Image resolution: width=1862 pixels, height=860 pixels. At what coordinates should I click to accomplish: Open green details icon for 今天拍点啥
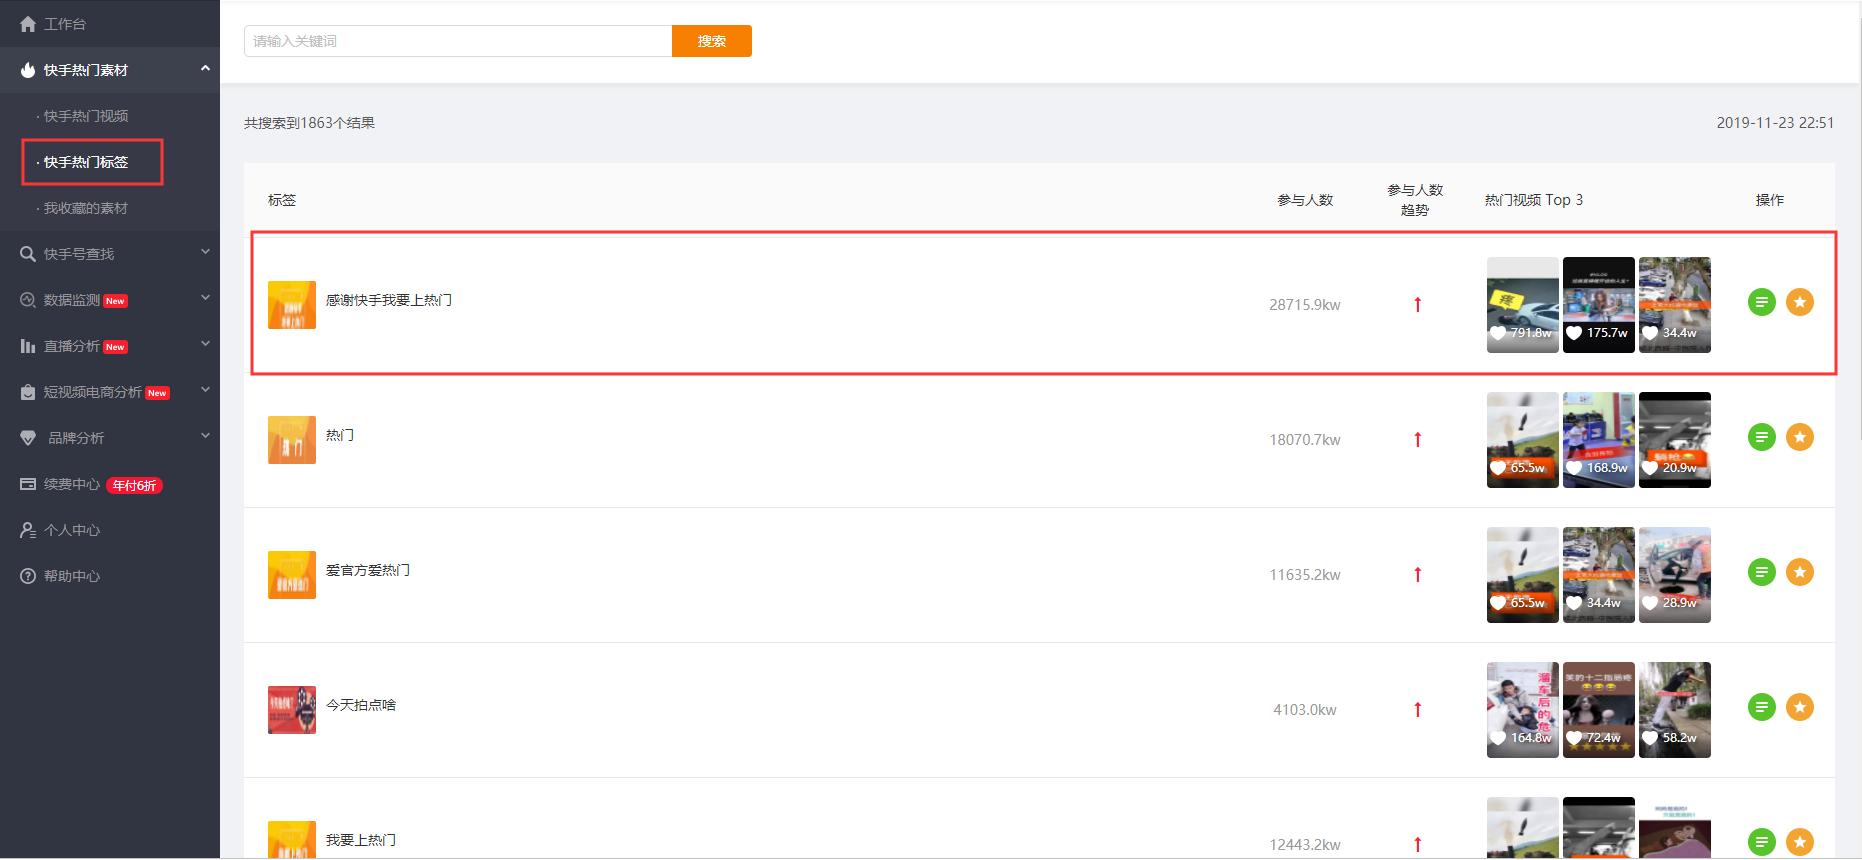point(1762,707)
